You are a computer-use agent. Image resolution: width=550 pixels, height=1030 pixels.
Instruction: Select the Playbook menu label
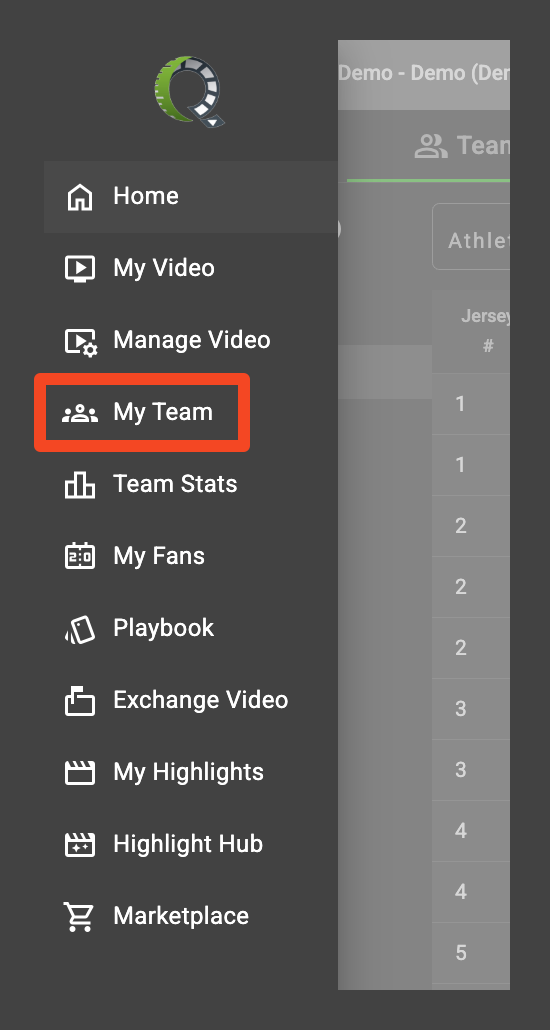[163, 628]
